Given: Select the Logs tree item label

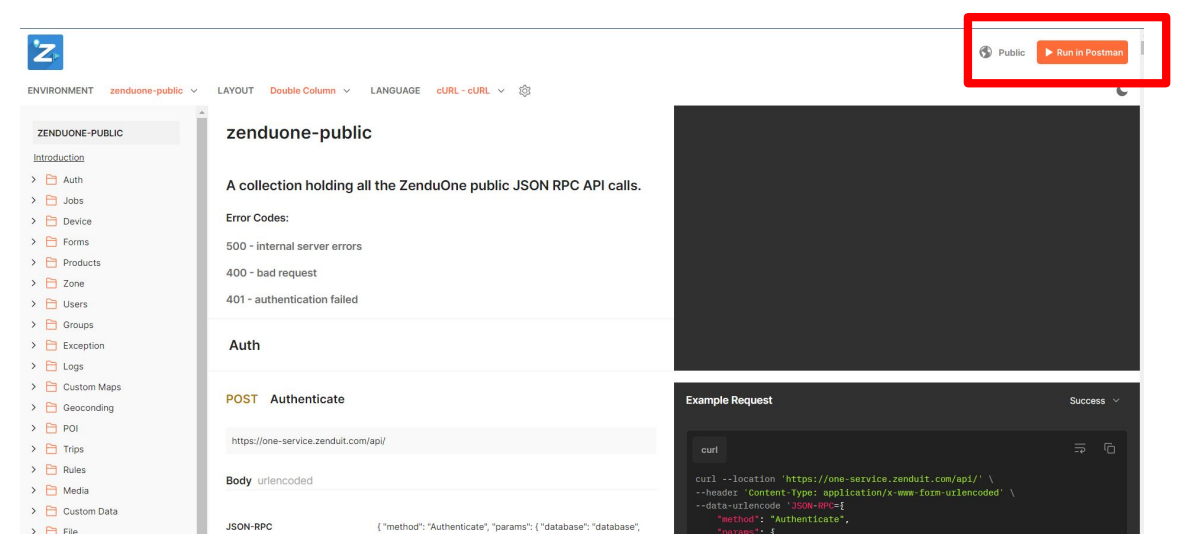Looking at the screenshot, I should pos(73,366).
